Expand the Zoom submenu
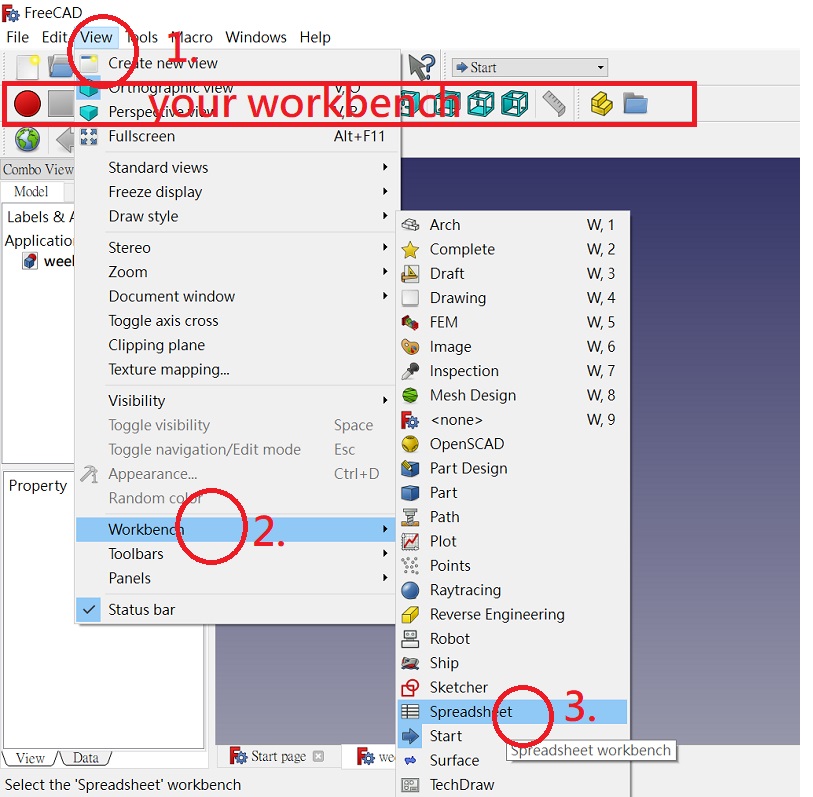 (x=236, y=272)
